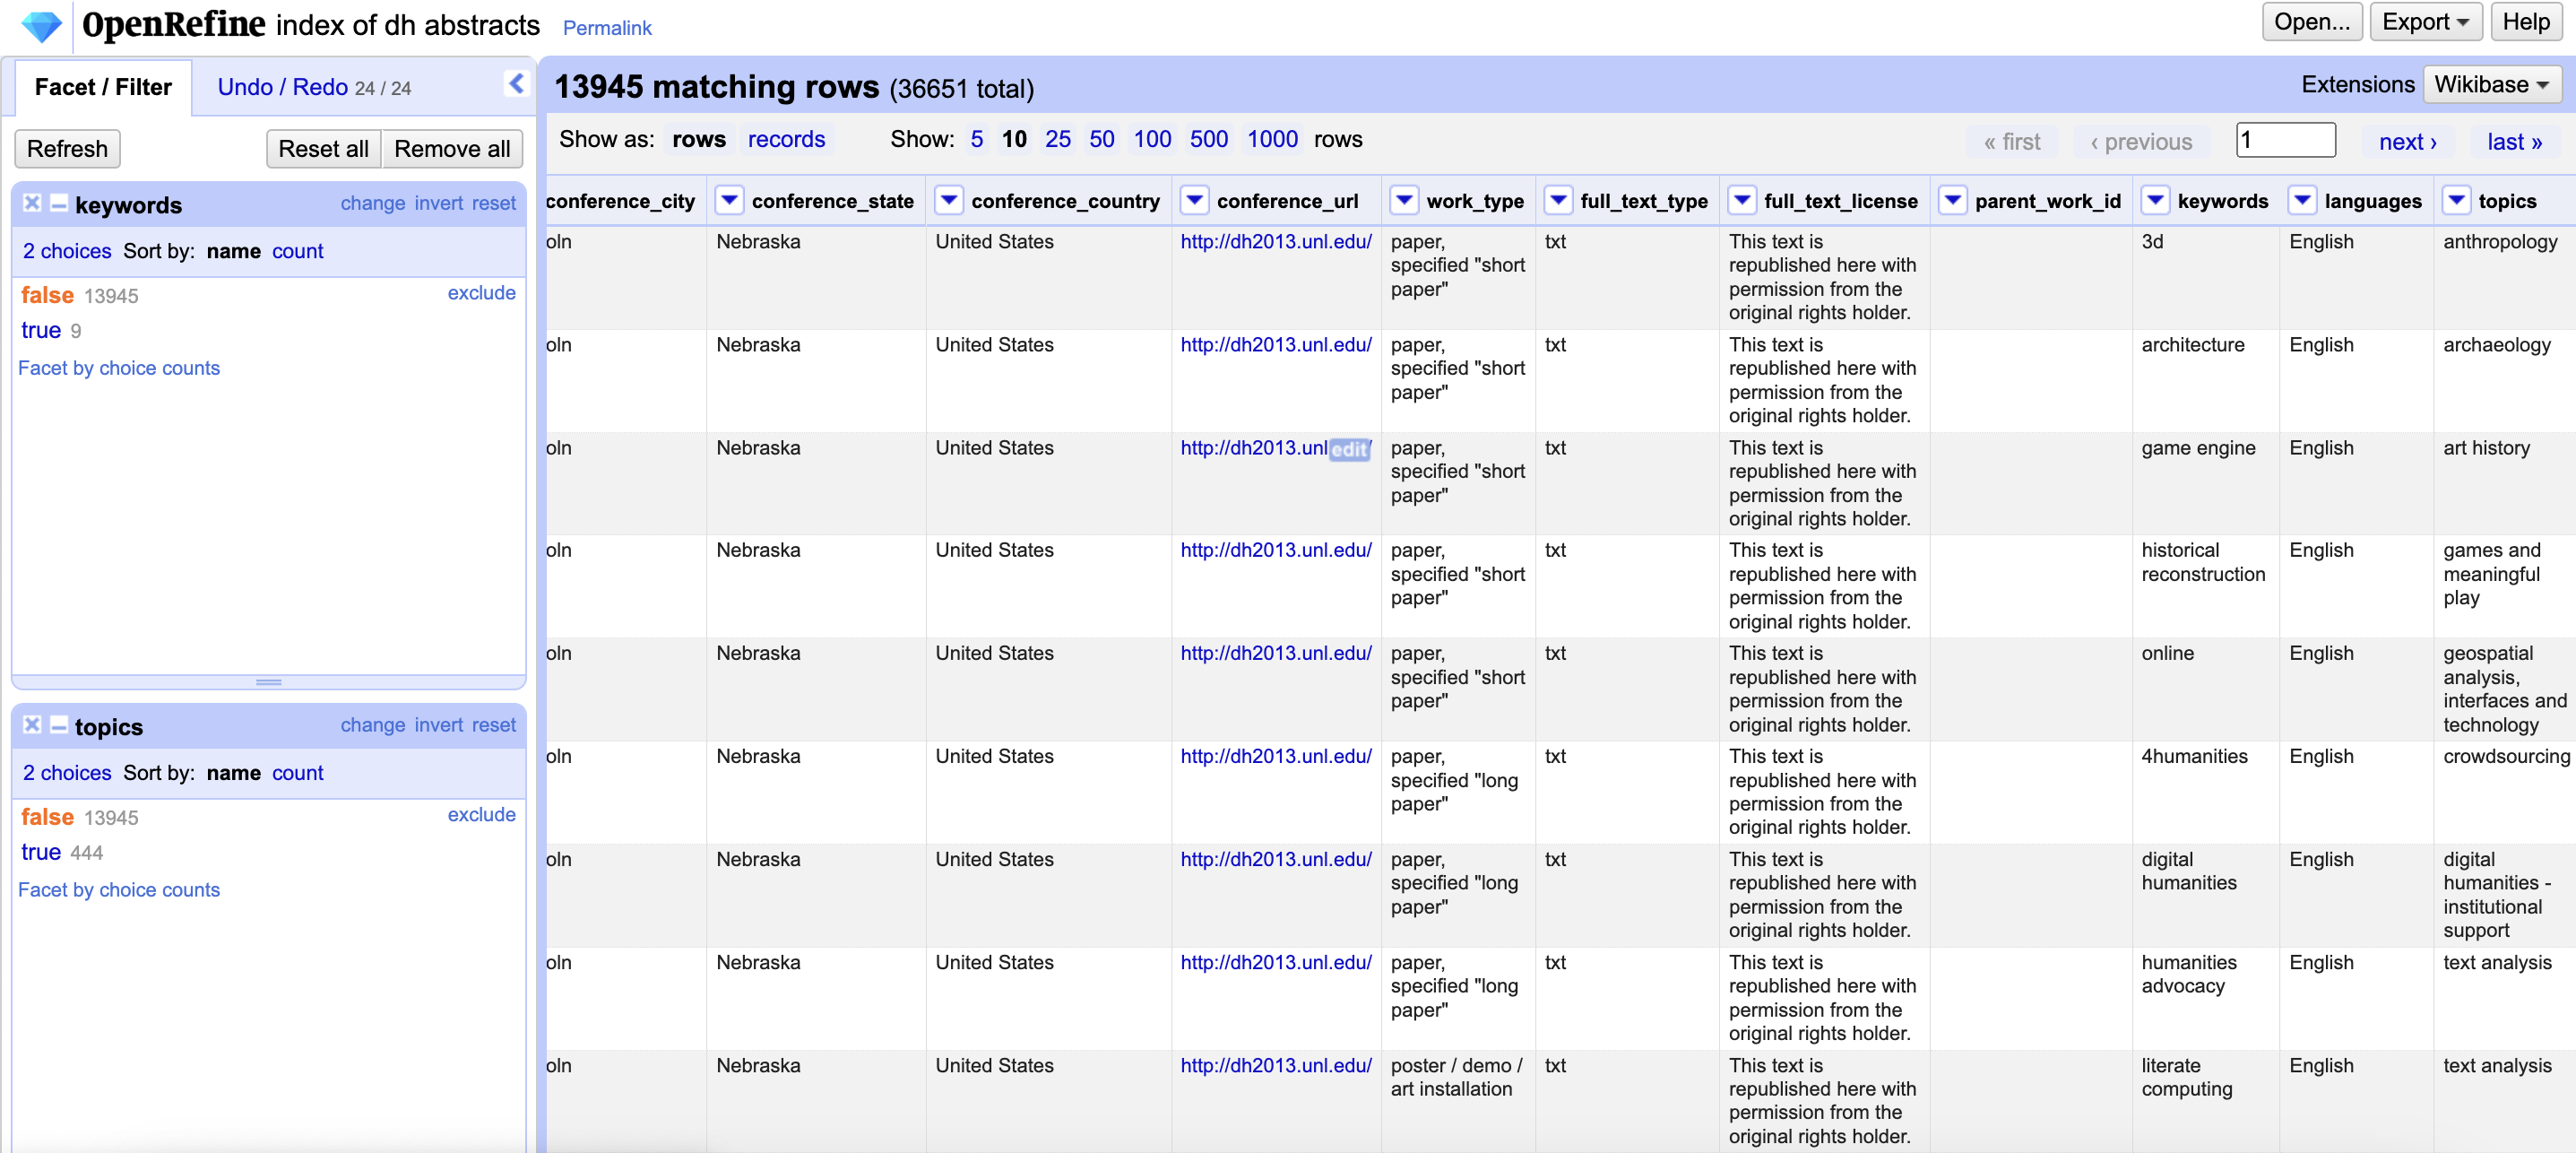
Task: Open the Wikibase extension menu
Action: tap(2491, 85)
